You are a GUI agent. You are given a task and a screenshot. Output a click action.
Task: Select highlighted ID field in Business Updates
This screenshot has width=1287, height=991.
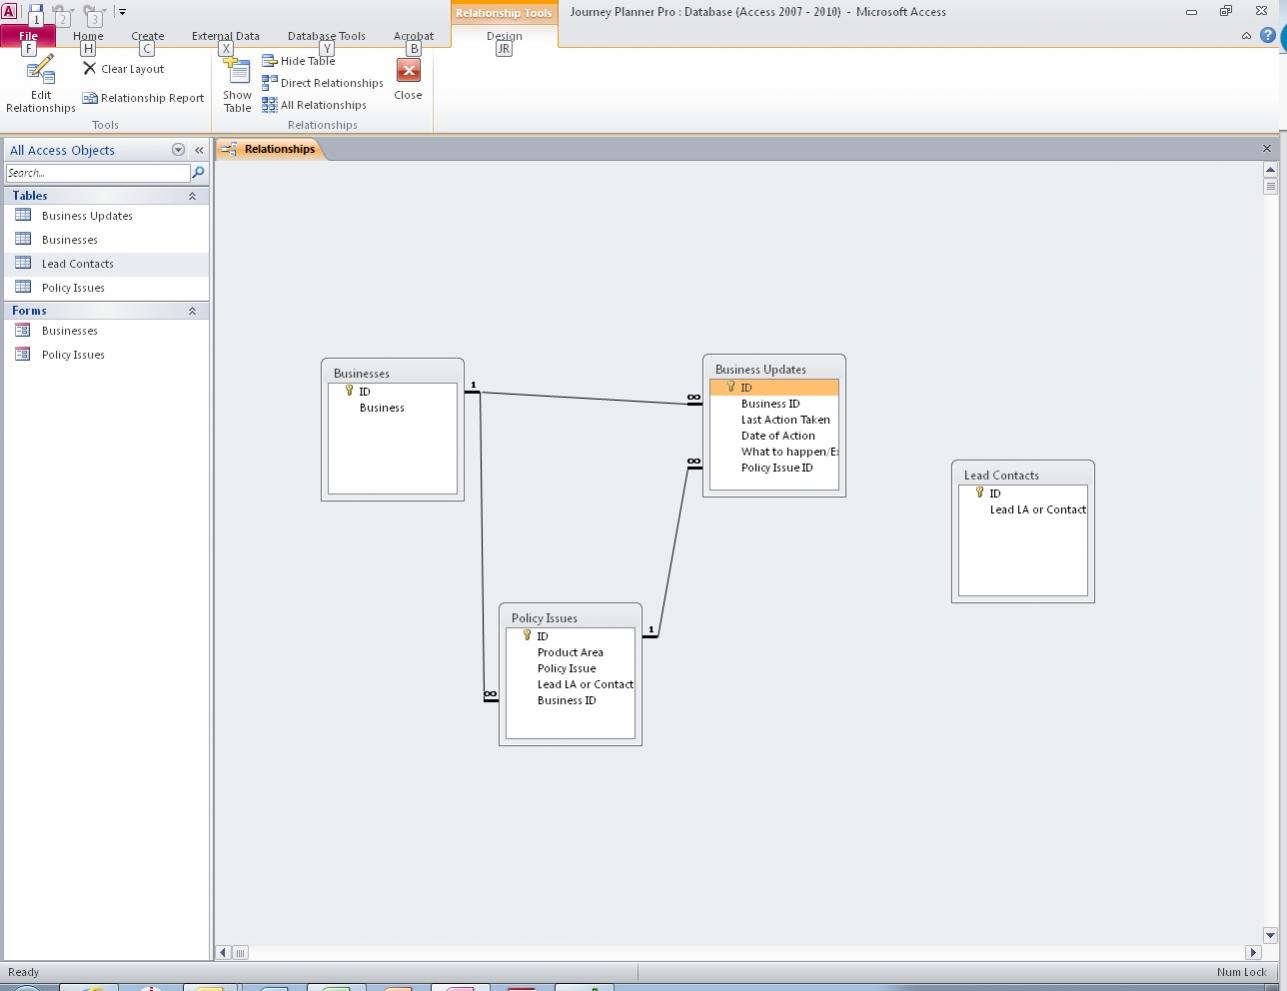(x=774, y=388)
